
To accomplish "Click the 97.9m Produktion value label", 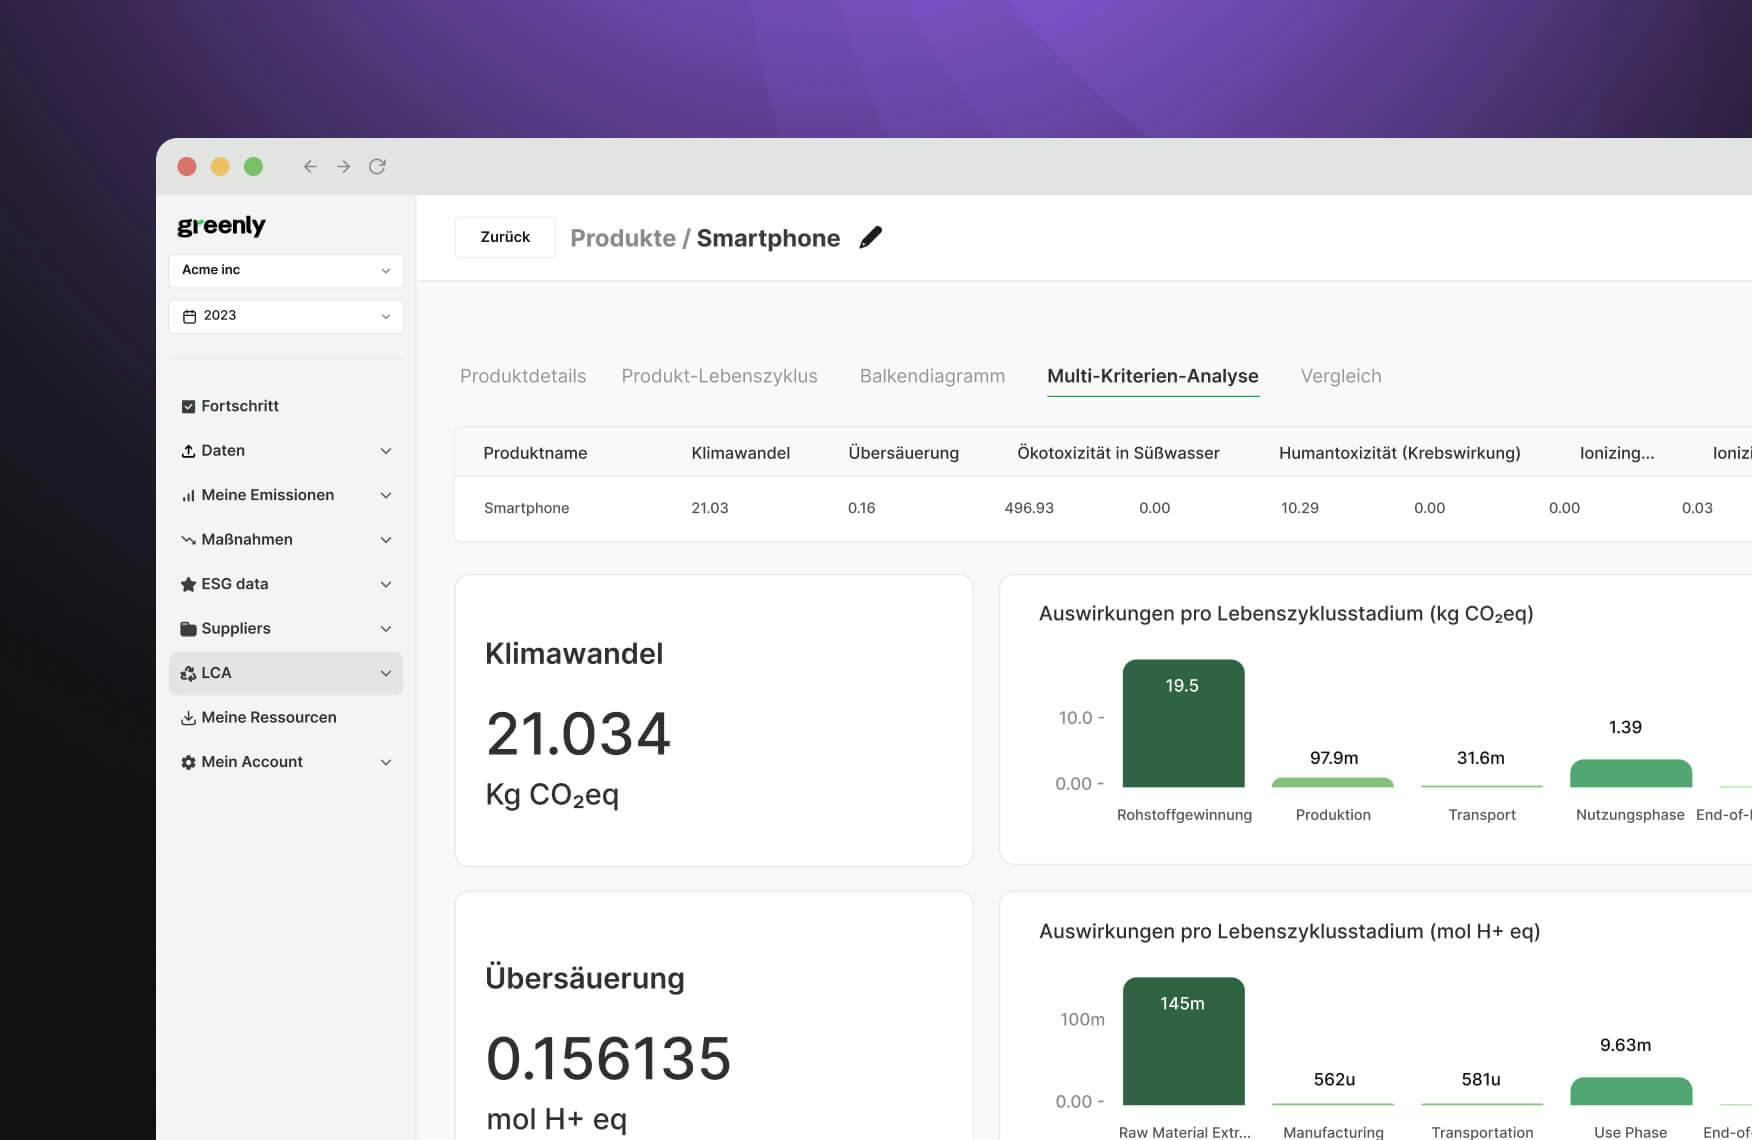I will pyautogui.click(x=1334, y=758).
